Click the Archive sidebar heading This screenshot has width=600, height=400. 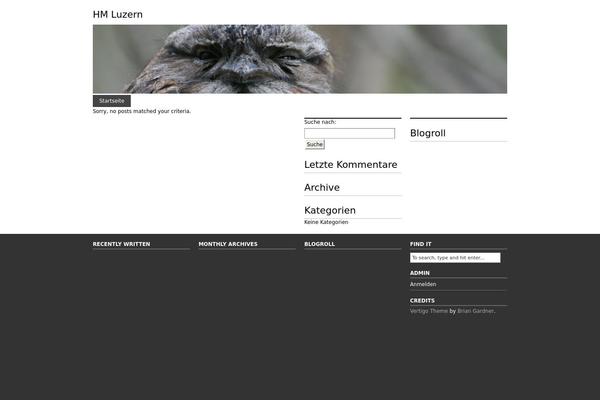tap(322, 188)
